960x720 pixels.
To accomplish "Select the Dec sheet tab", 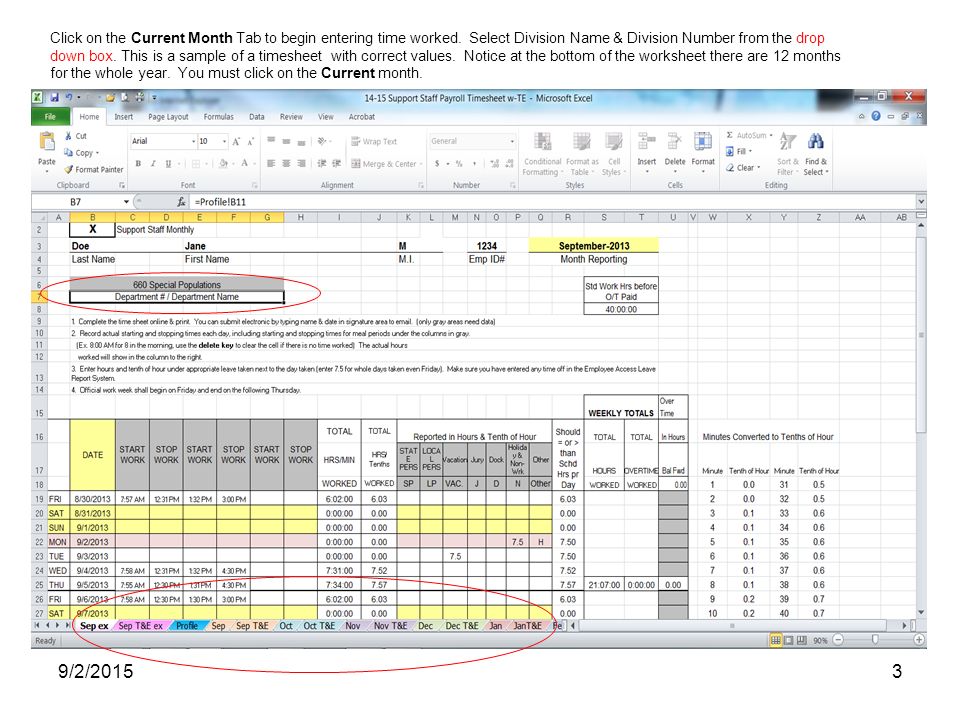I will pos(426,626).
